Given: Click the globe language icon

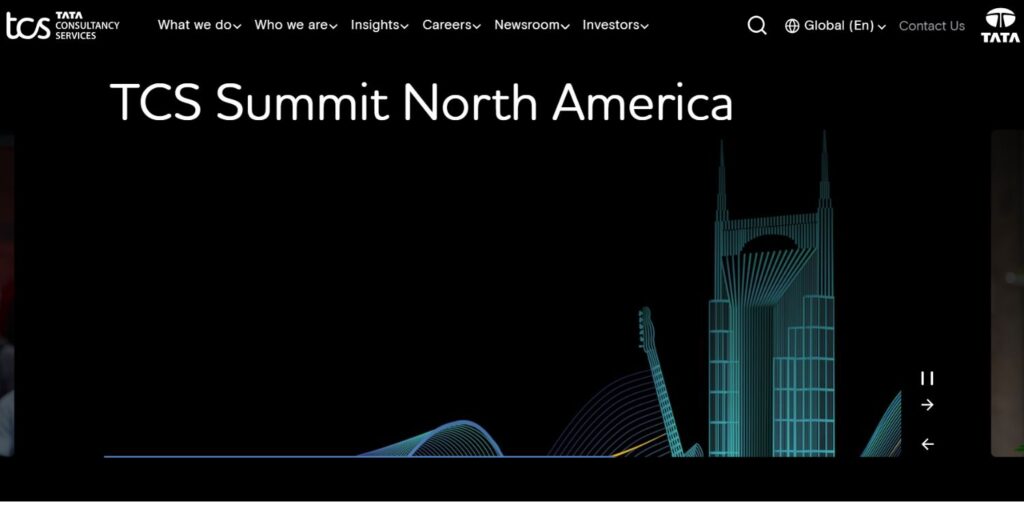Looking at the screenshot, I should [792, 26].
